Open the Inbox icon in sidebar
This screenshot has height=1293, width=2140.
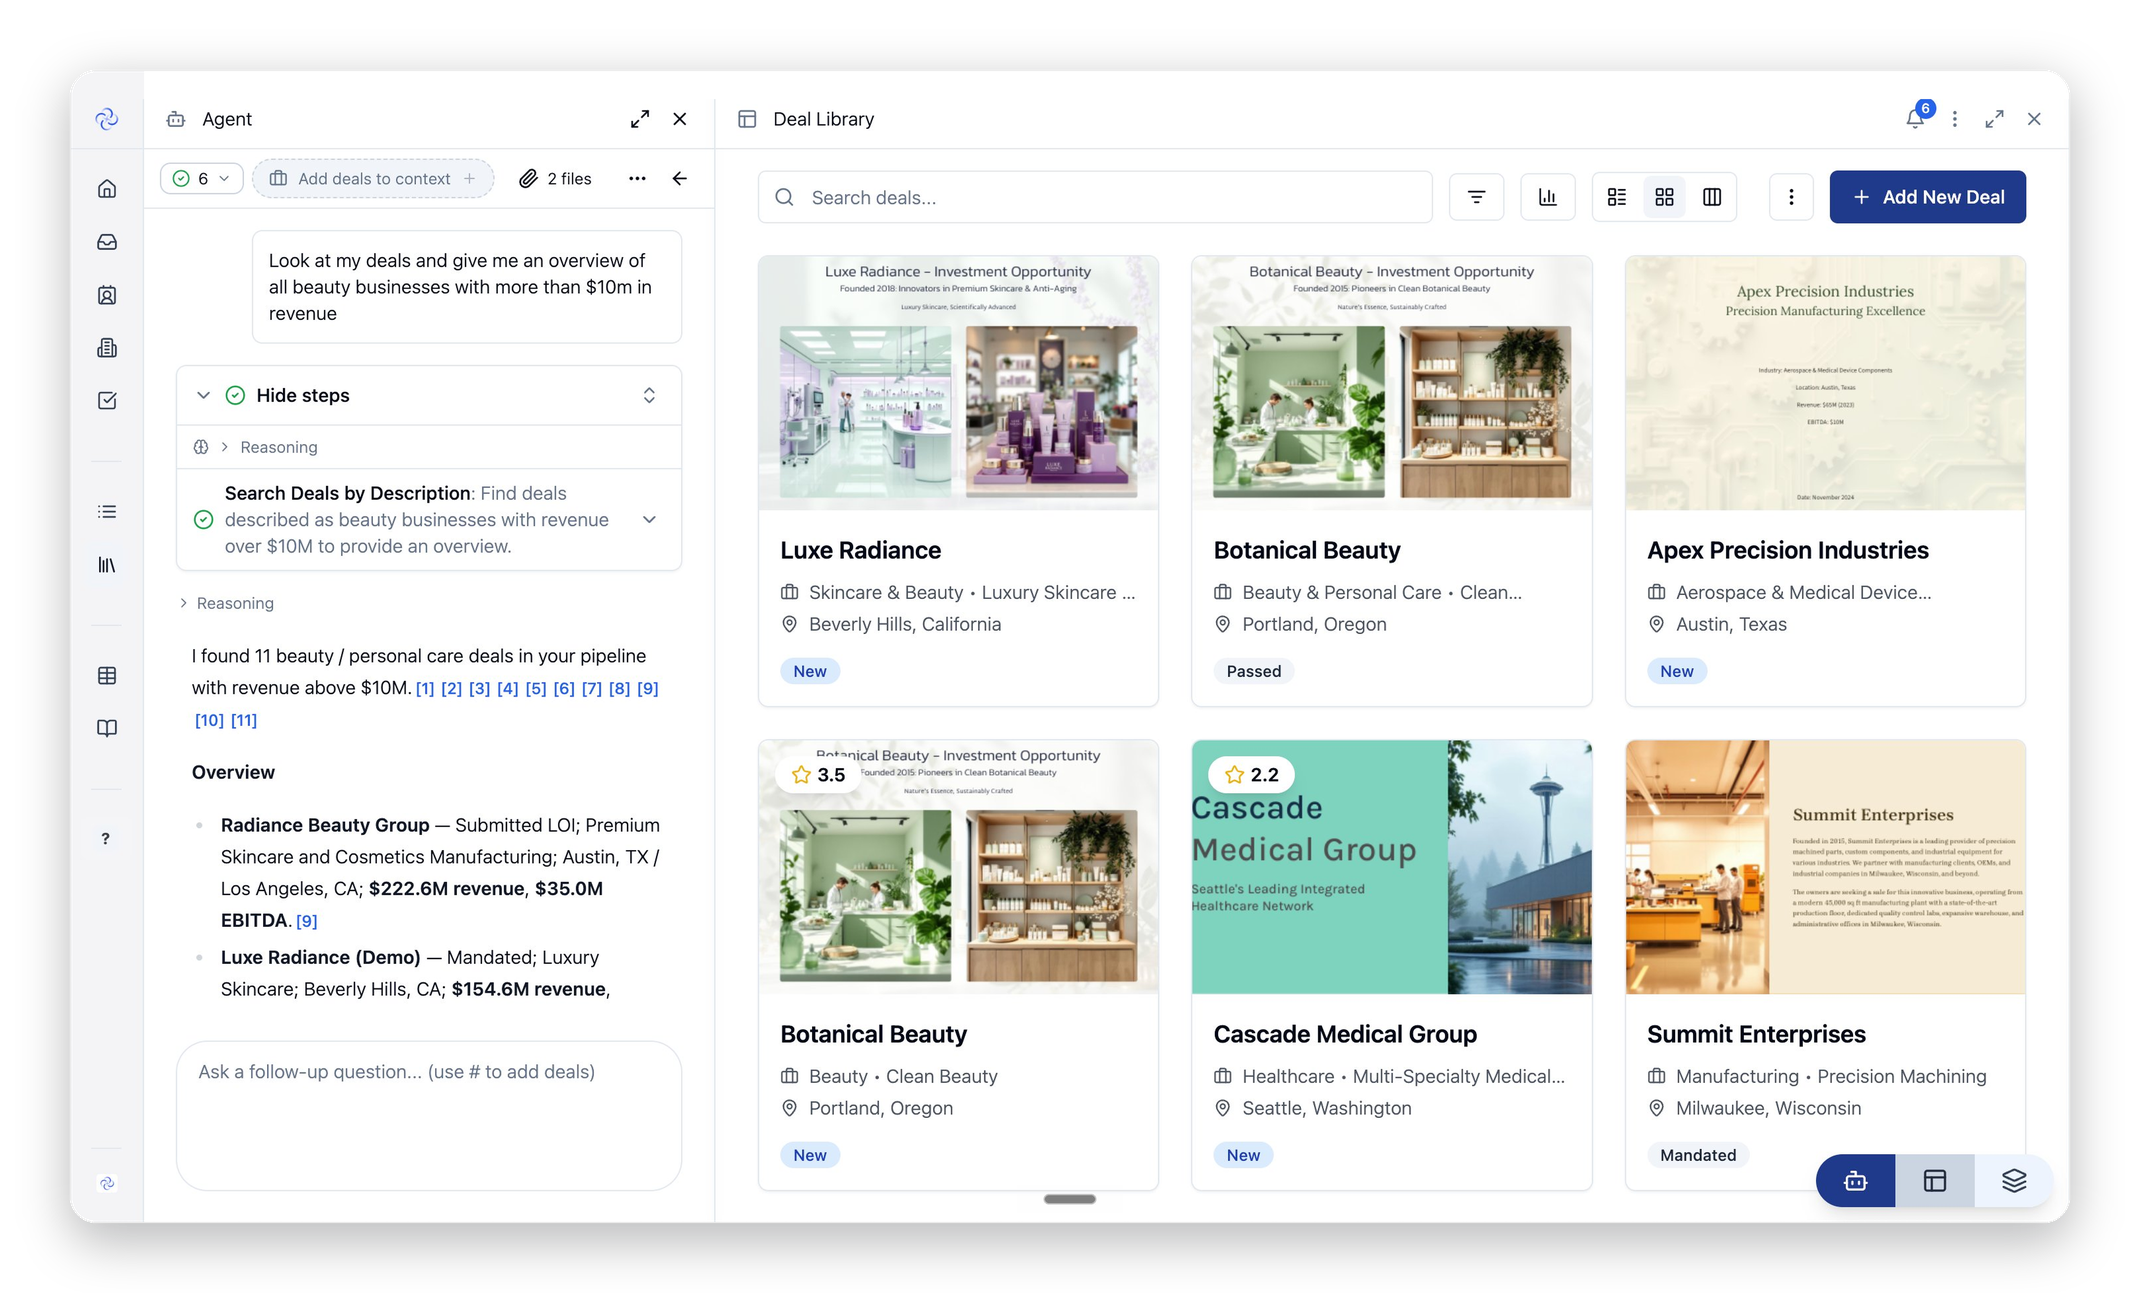(x=107, y=242)
